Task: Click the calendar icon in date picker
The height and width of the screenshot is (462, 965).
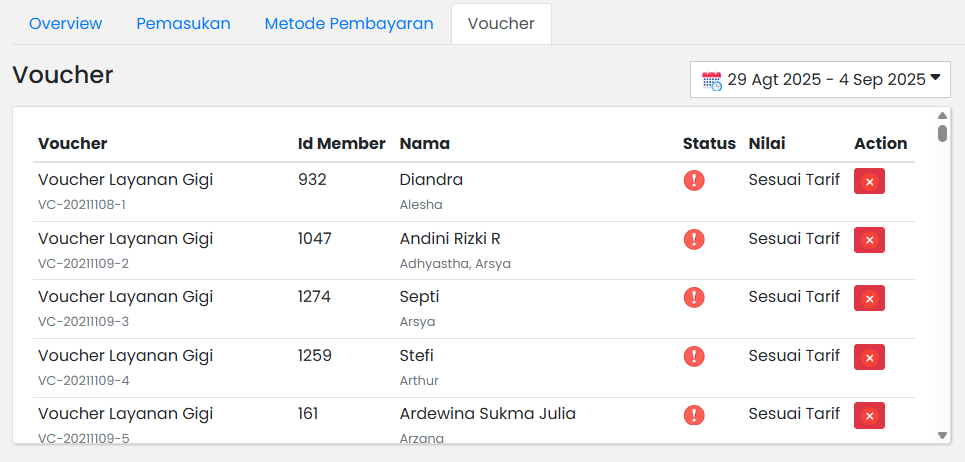Action: pyautogui.click(x=712, y=81)
